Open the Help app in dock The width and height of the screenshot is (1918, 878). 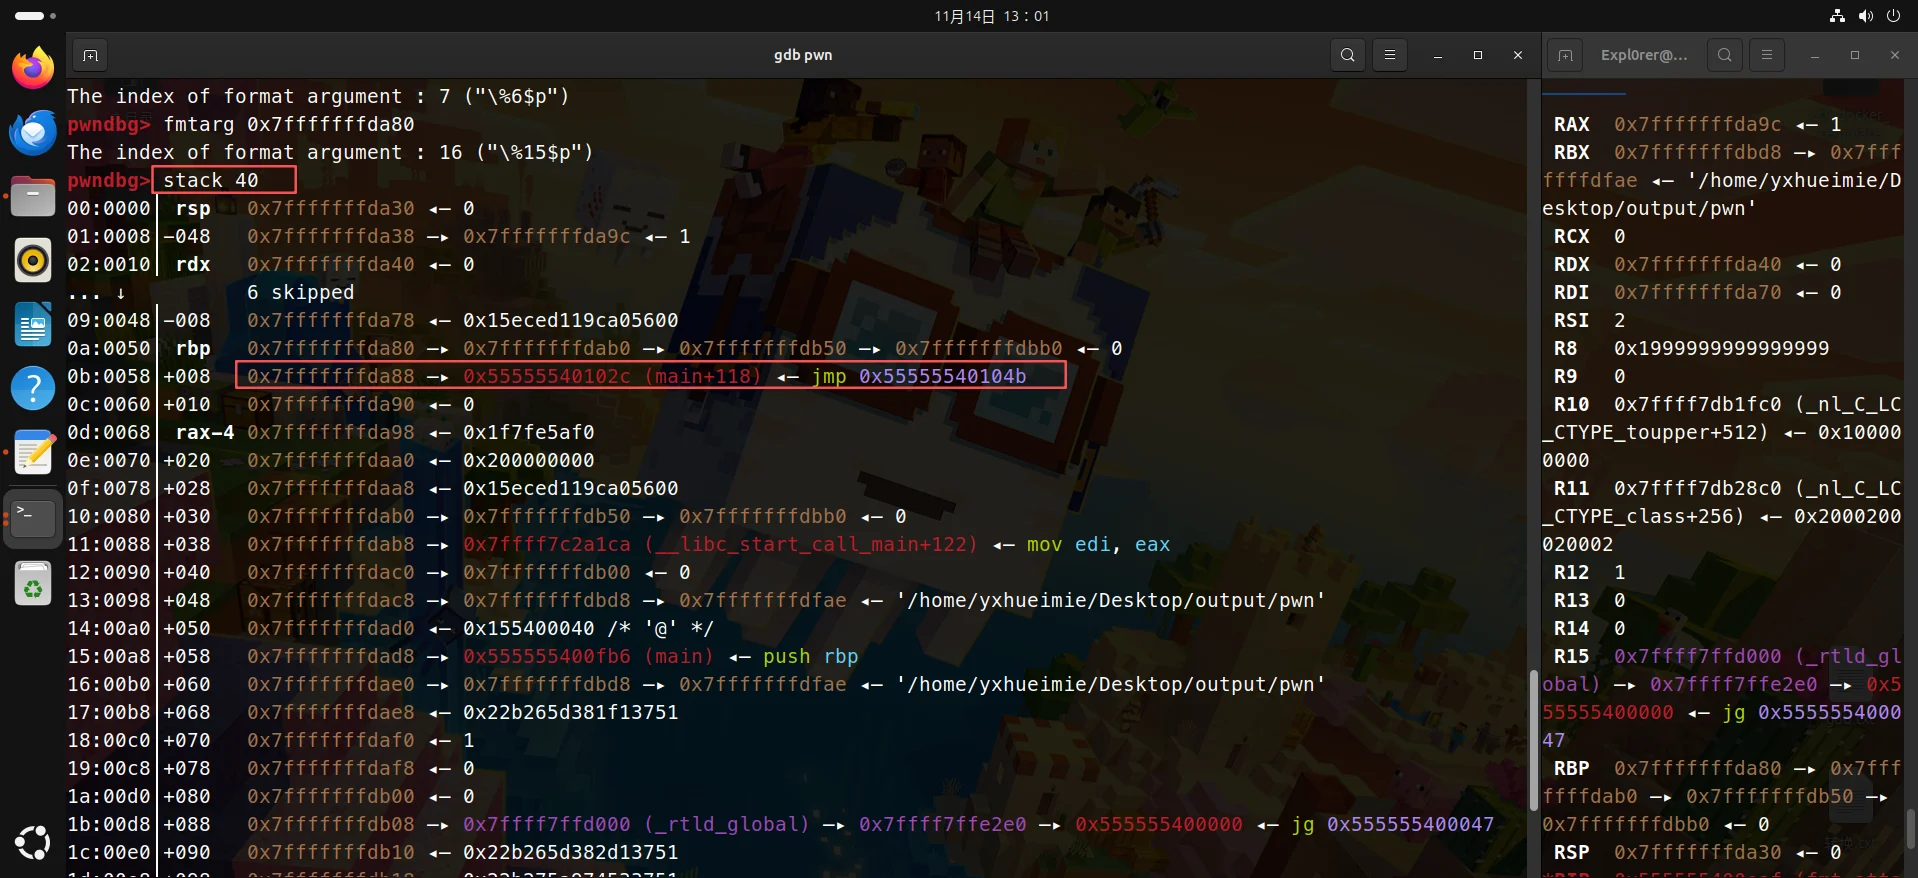[x=33, y=388]
